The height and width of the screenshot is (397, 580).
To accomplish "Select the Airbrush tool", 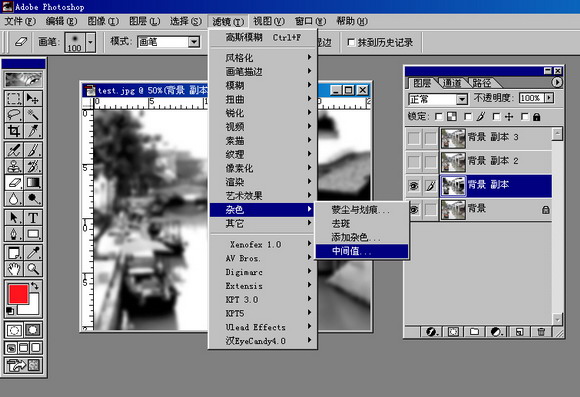I will (x=14, y=150).
